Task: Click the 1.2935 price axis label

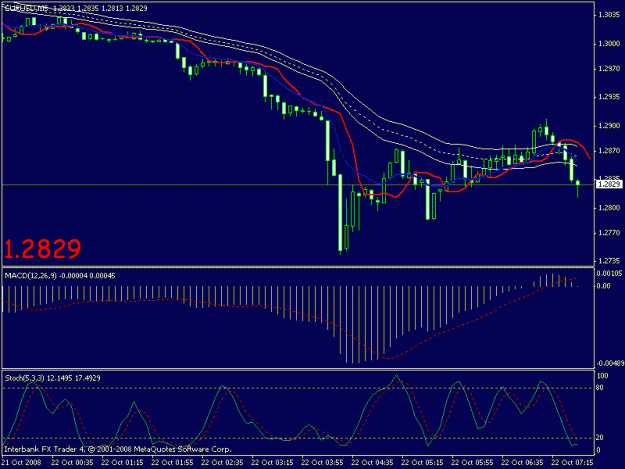Action: pos(609,97)
